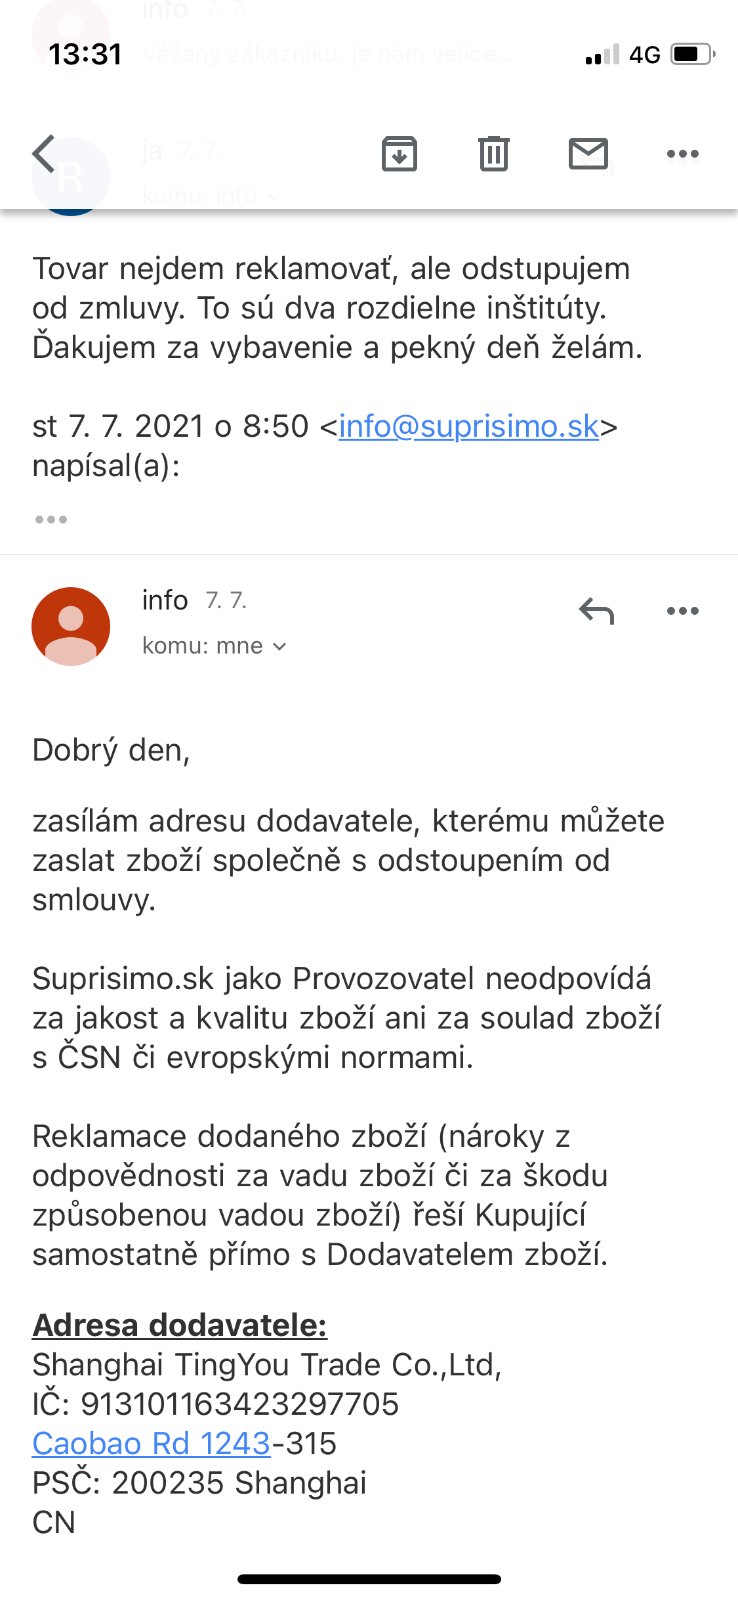Mark conversation as unread with envelope icon

click(588, 154)
